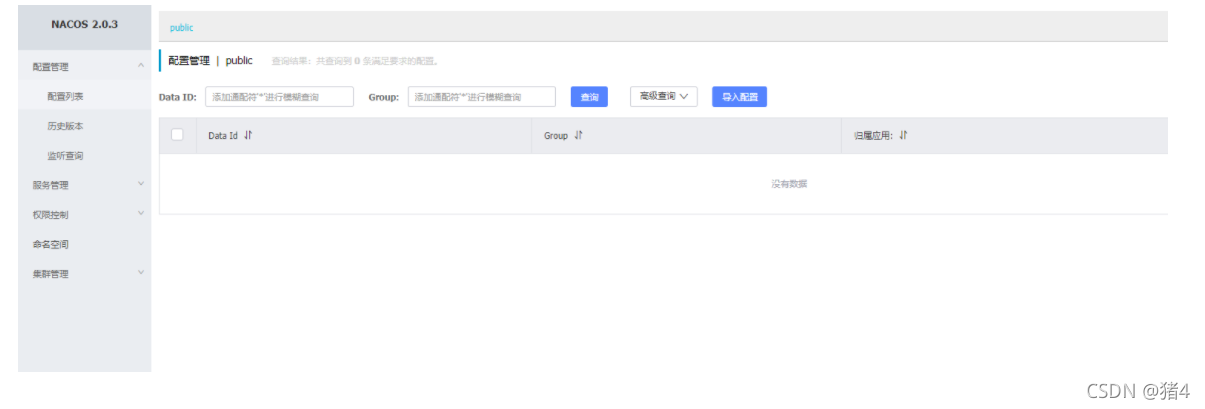This screenshot has height=409, width=1205.
Task: Collapse the 配置管理 sidebar section
Action: click(x=85, y=67)
